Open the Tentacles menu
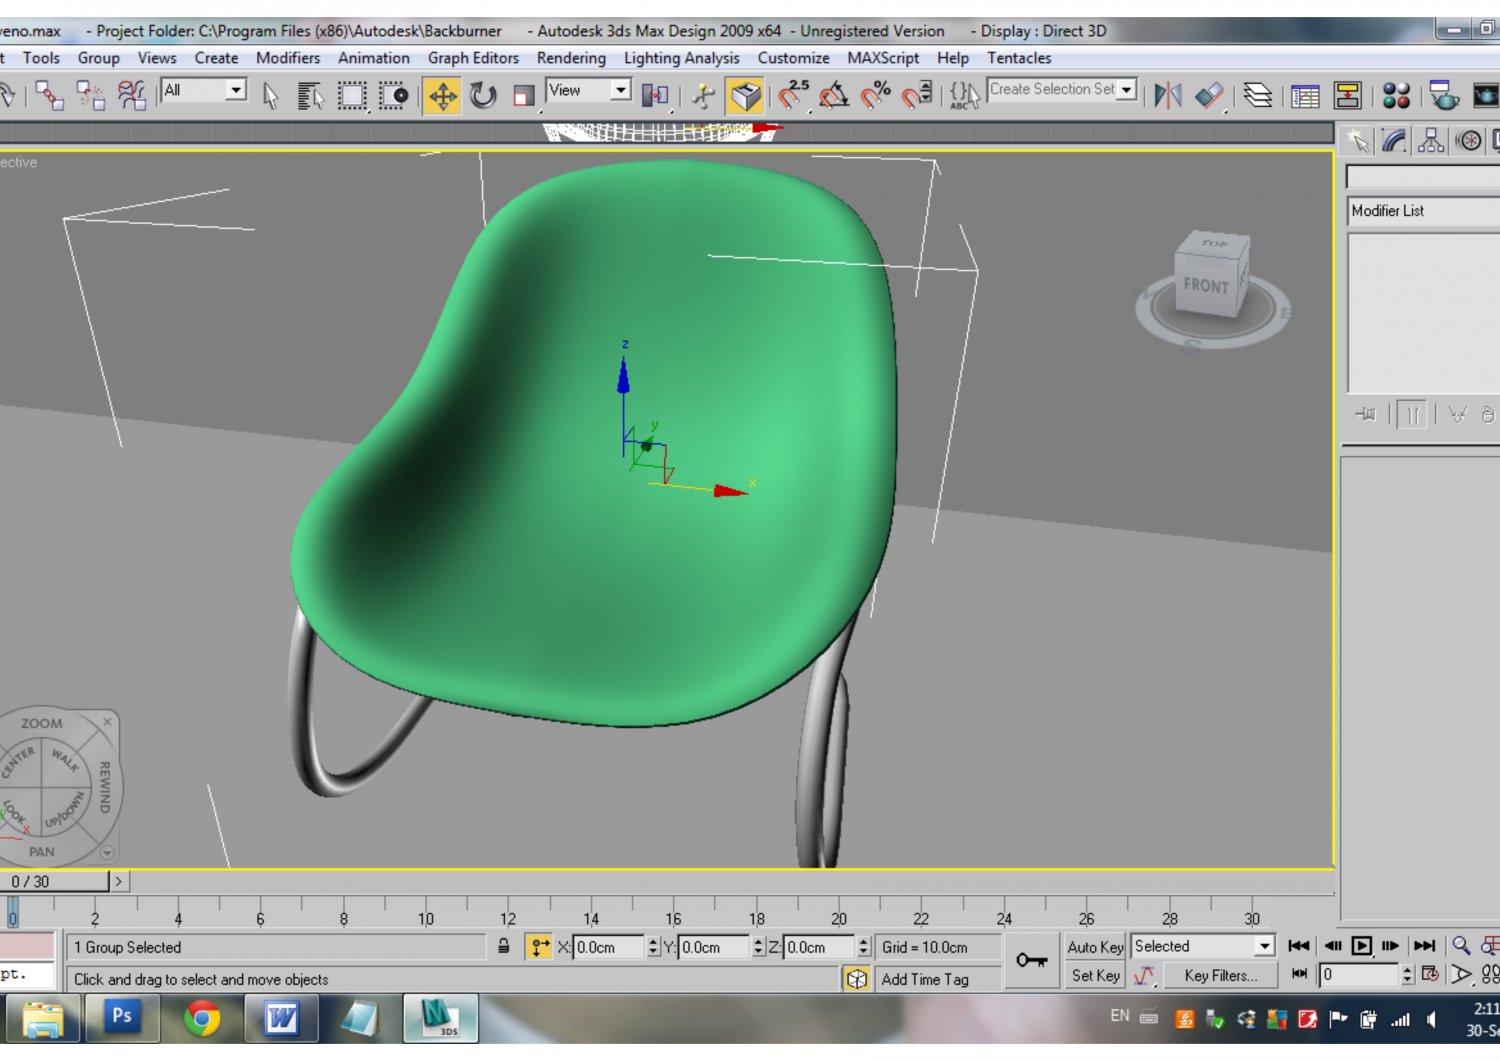This screenshot has width=1500, height=1061. click(1018, 58)
